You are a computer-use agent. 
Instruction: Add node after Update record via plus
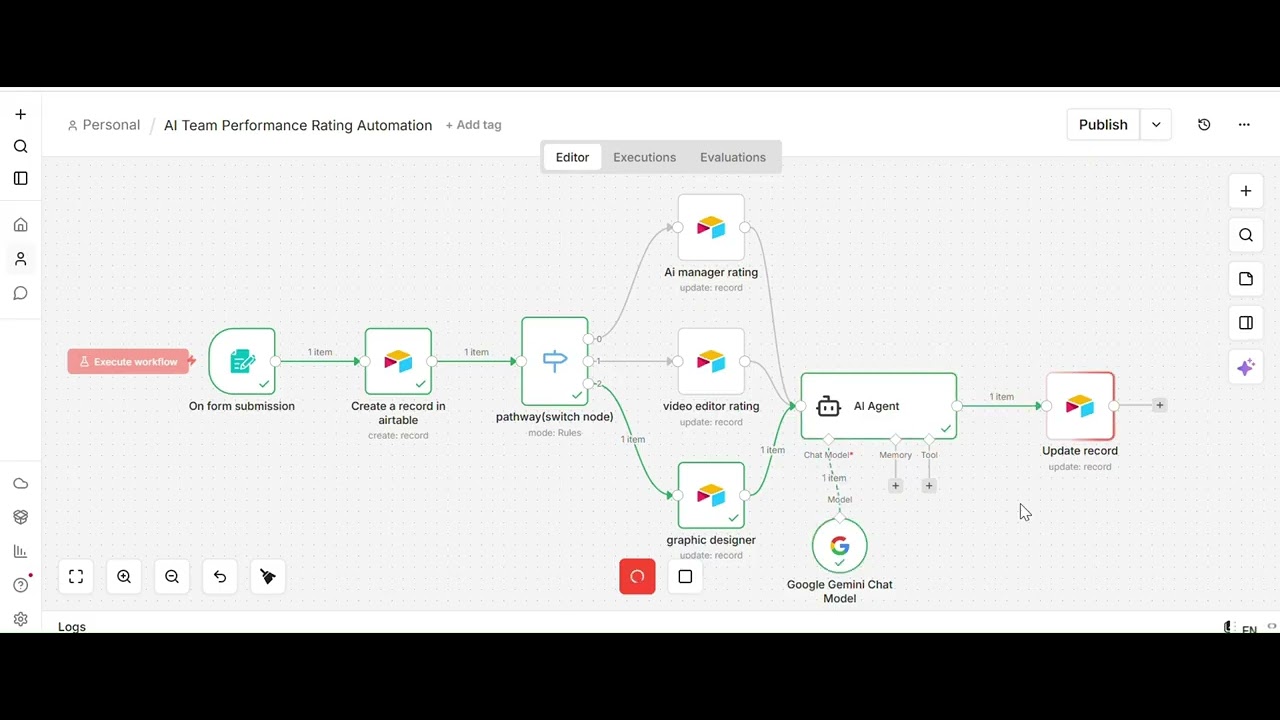tap(1159, 405)
